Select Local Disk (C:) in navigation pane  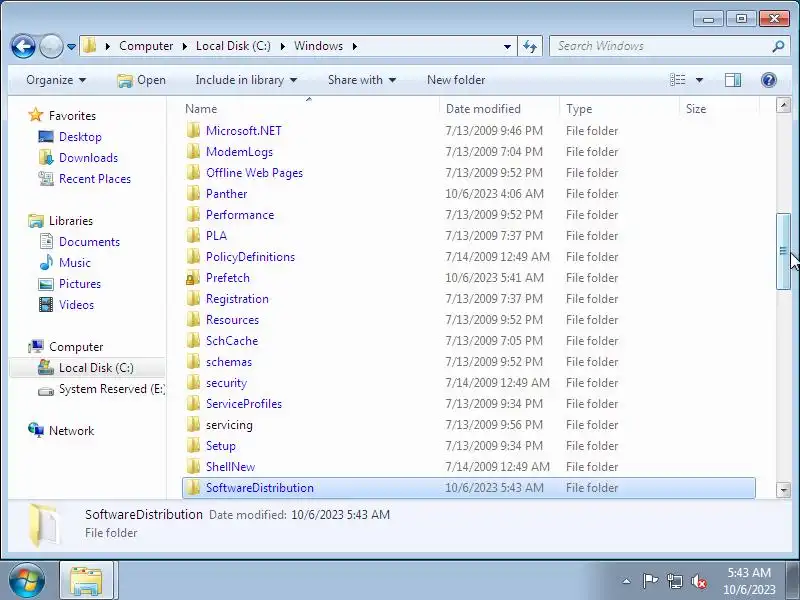[87, 368]
